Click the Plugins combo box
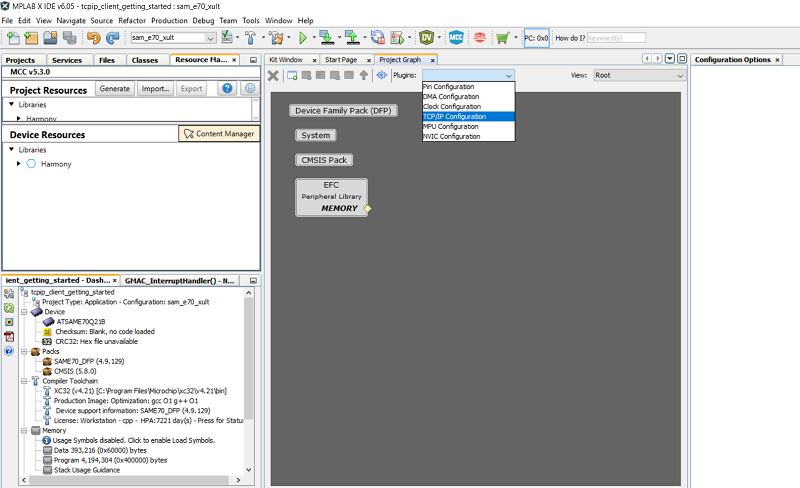Image resolution: width=800 pixels, height=488 pixels. 468,76
